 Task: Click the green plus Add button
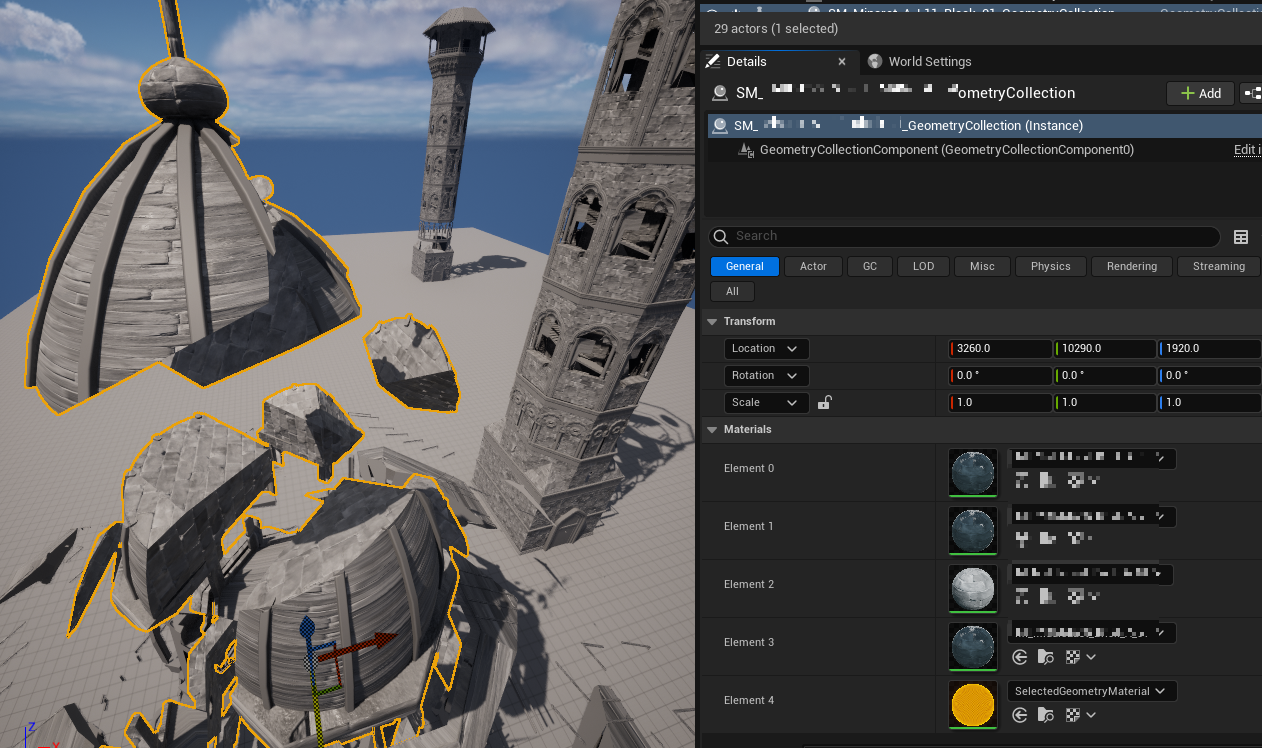pyautogui.click(x=1200, y=93)
